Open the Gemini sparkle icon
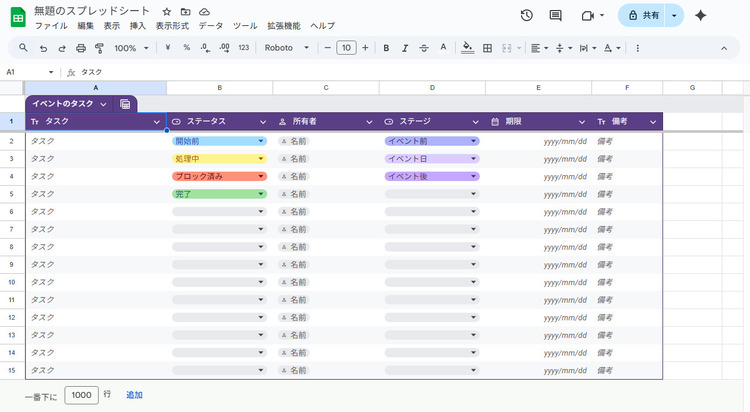Image resolution: width=750 pixels, height=412 pixels. pos(700,15)
